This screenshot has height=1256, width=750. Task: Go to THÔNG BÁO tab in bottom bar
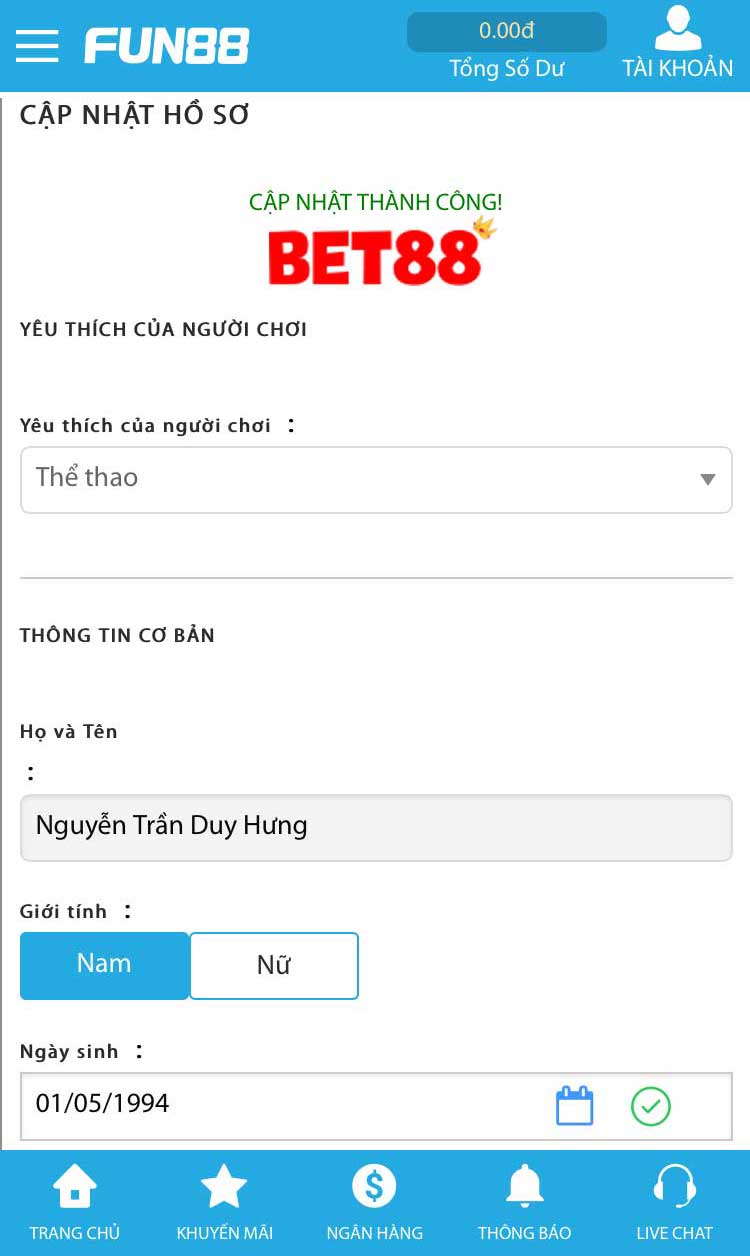coord(524,1200)
